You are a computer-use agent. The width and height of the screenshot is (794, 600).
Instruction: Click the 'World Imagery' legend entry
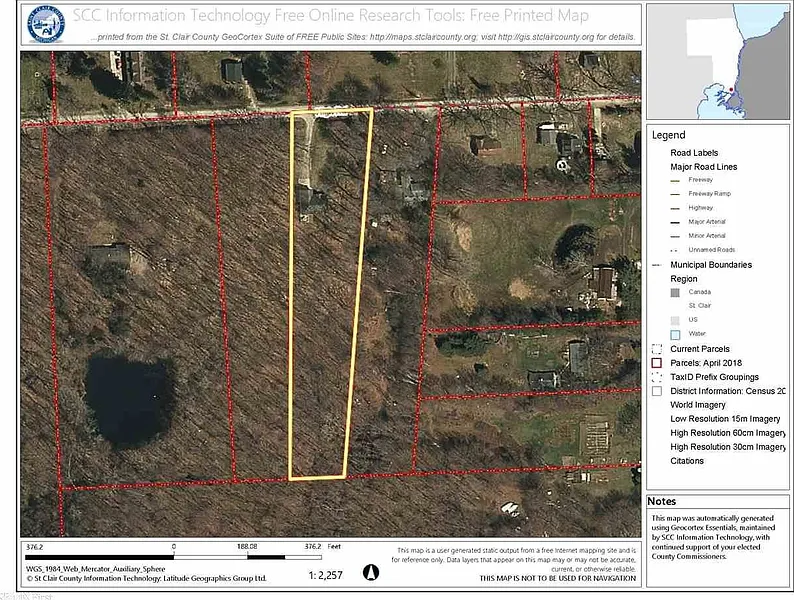698,405
